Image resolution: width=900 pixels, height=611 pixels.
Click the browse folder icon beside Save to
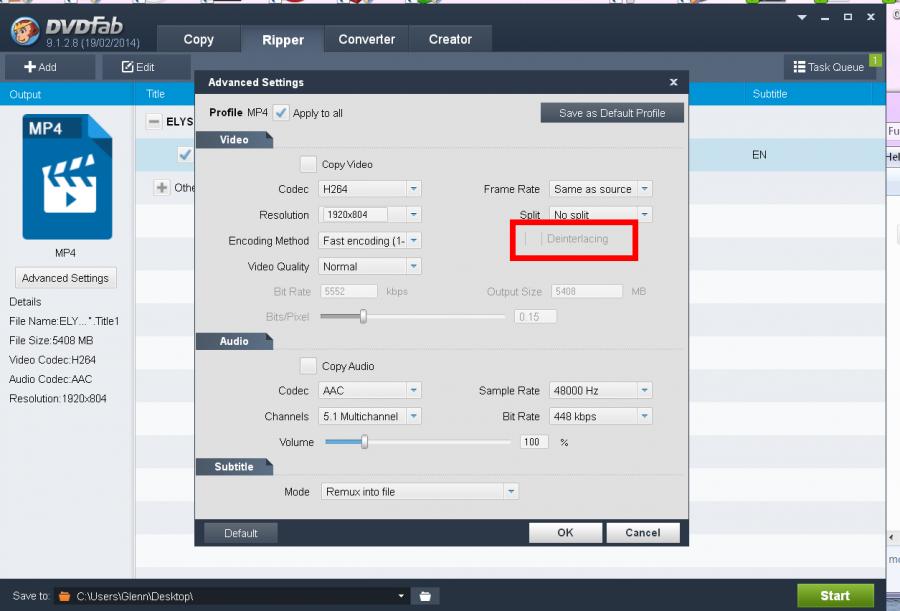425,596
